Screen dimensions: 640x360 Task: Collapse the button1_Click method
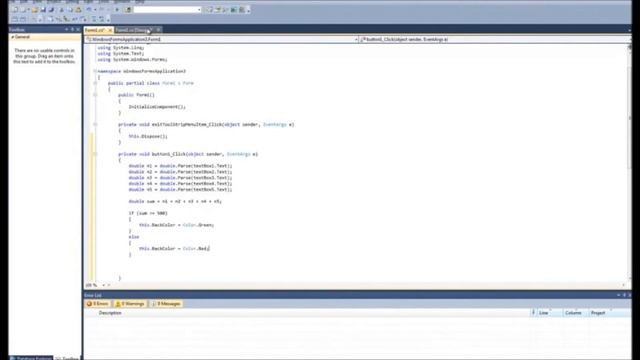(95, 154)
